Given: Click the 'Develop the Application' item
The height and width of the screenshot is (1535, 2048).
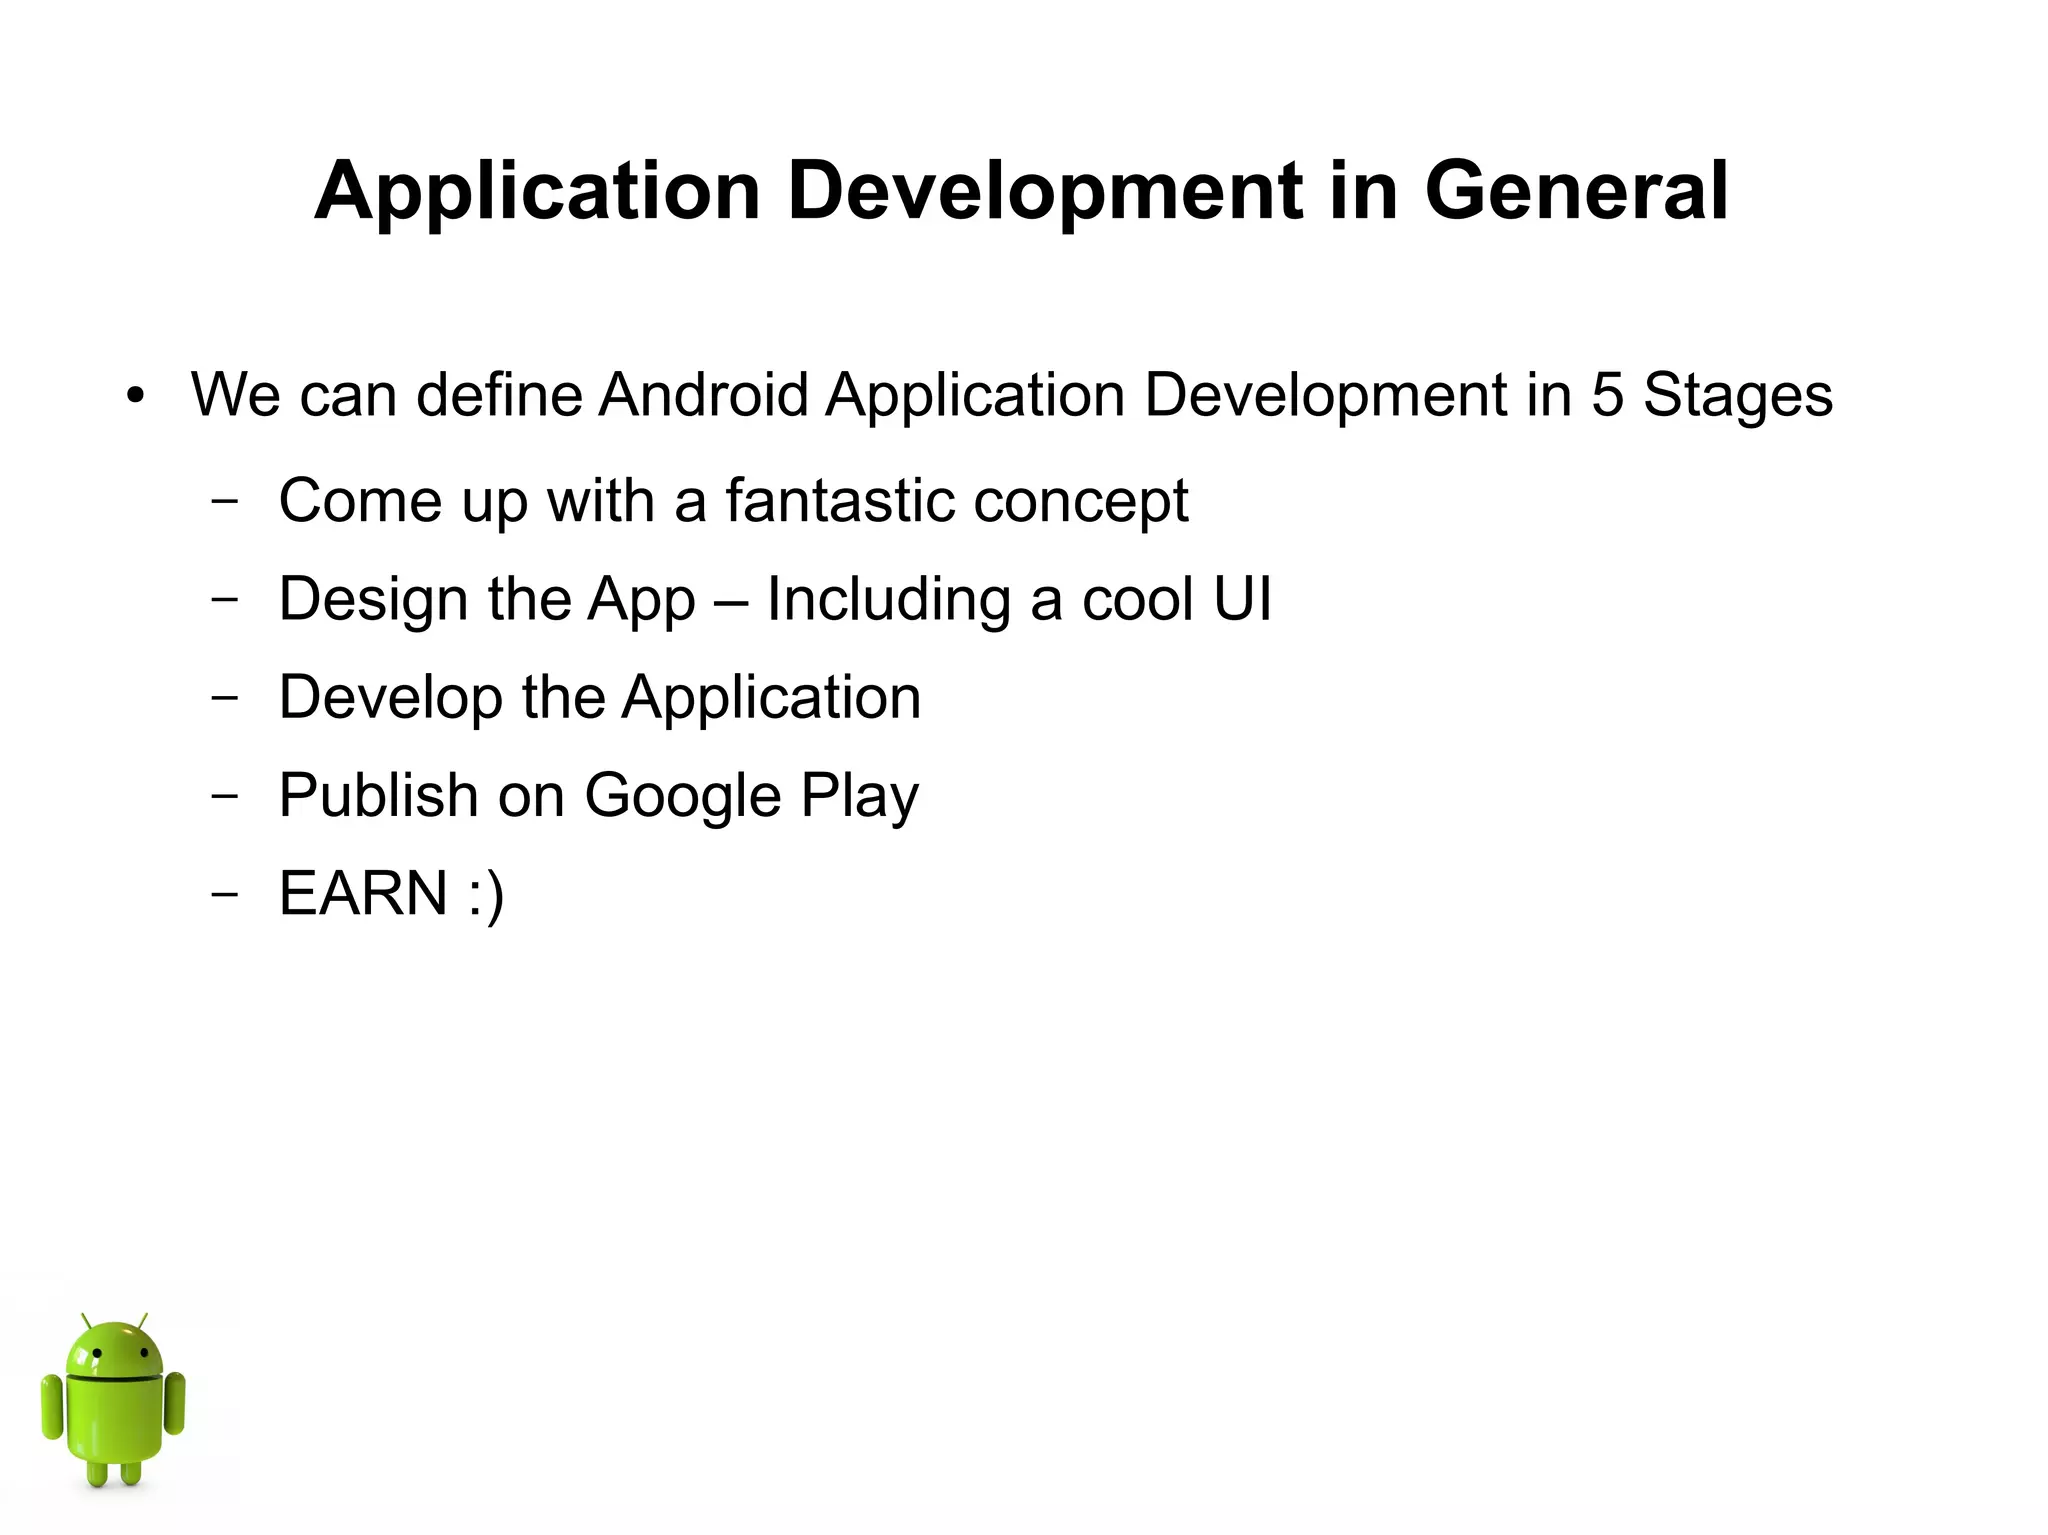Looking at the screenshot, I should (599, 697).
